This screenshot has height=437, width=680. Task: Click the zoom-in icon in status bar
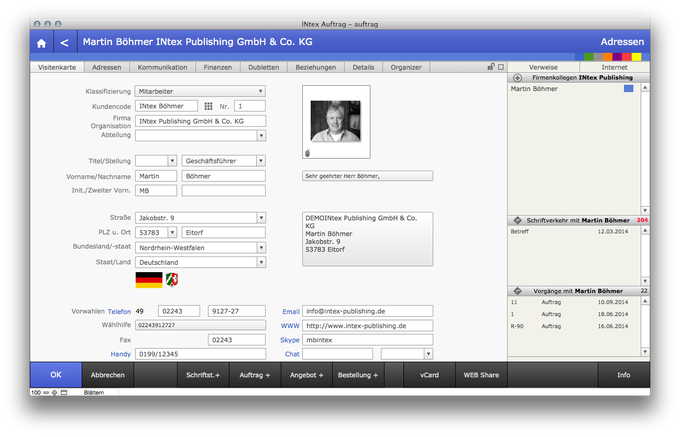click(x=55, y=392)
